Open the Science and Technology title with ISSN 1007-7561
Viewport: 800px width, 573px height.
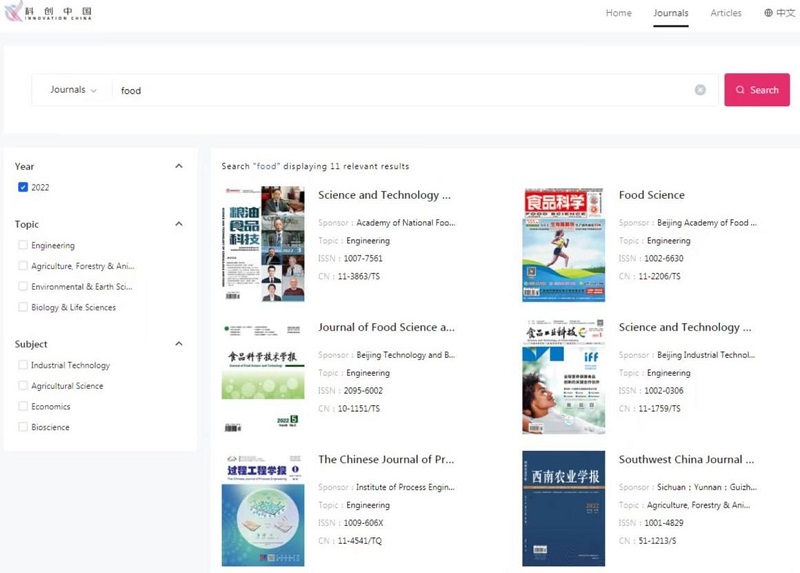[x=385, y=195]
